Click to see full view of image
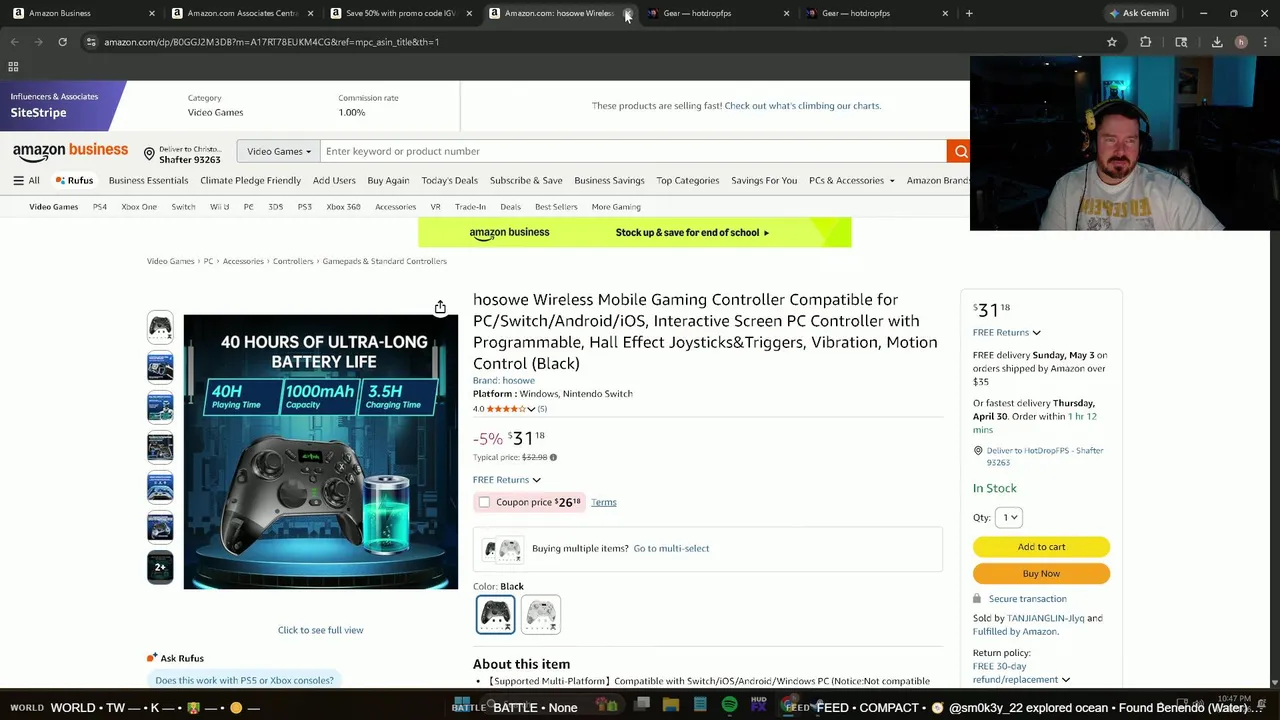1280x720 pixels. pos(320,630)
